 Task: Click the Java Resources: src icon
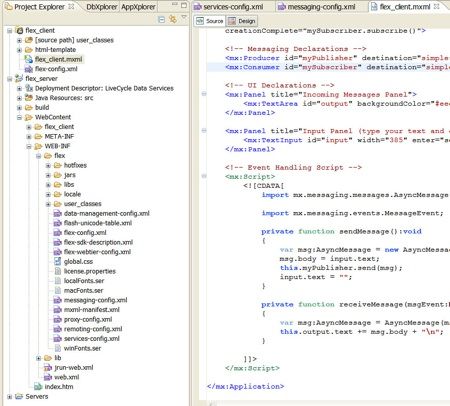tap(29, 98)
